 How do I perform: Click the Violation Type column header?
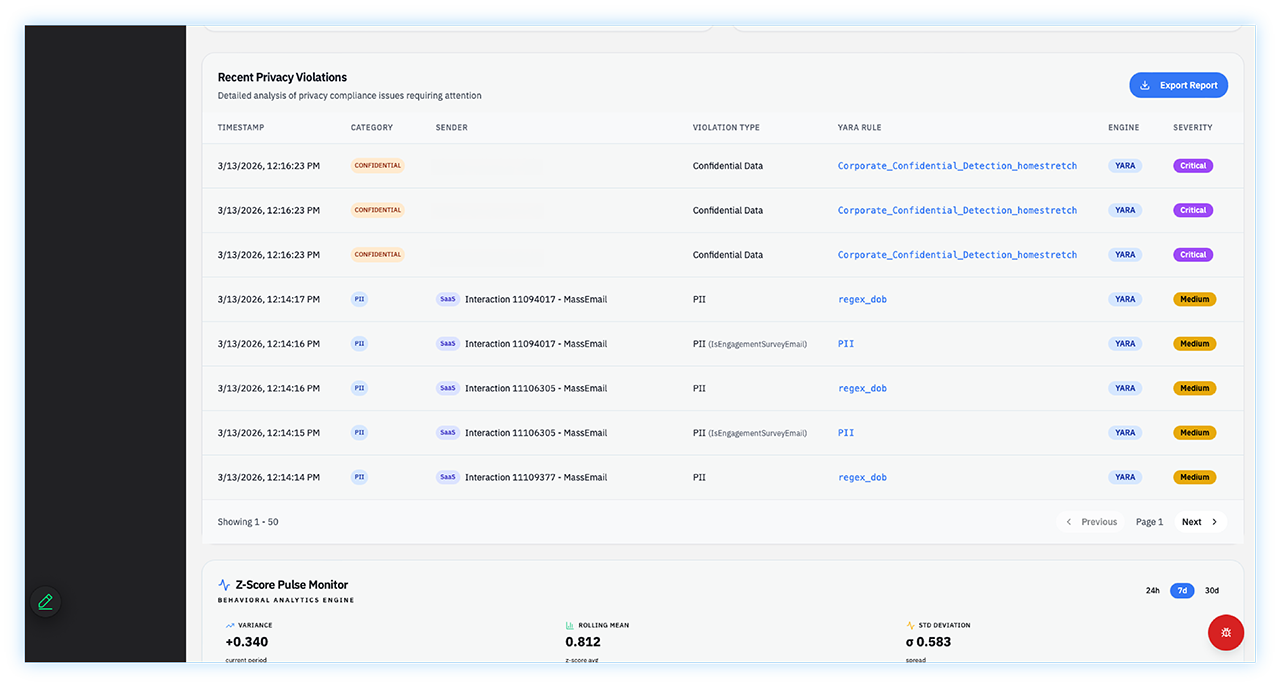coord(726,128)
